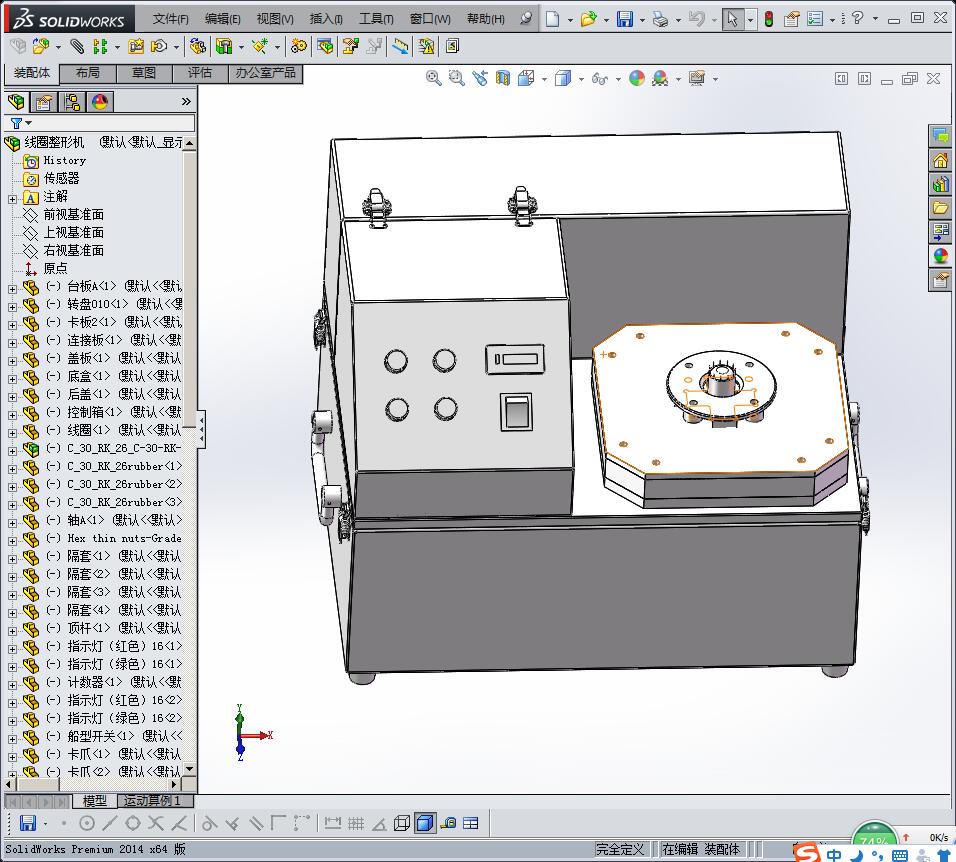Image resolution: width=956 pixels, height=862 pixels.
Task: Open the PropertyManager tab icon
Action: [x=43, y=102]
